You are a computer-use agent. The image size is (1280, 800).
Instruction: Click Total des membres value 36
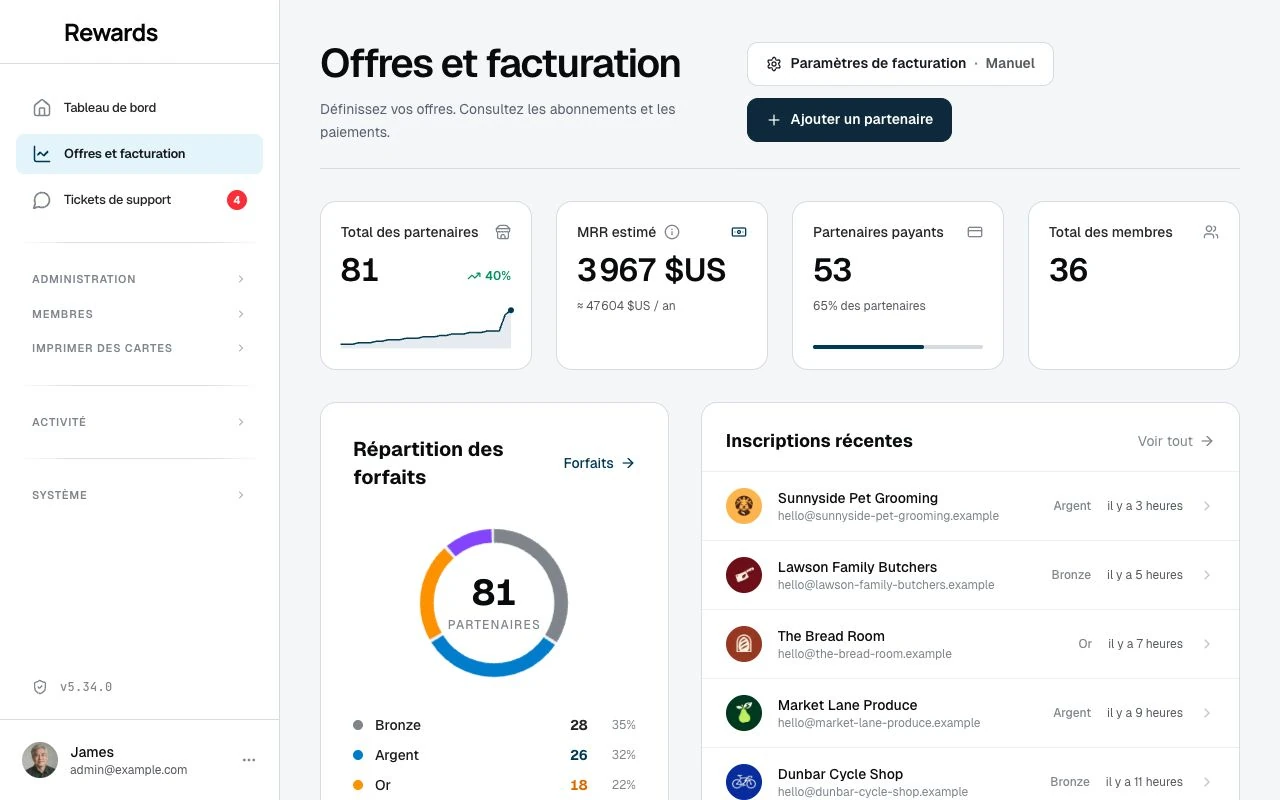coord(1068,270)
